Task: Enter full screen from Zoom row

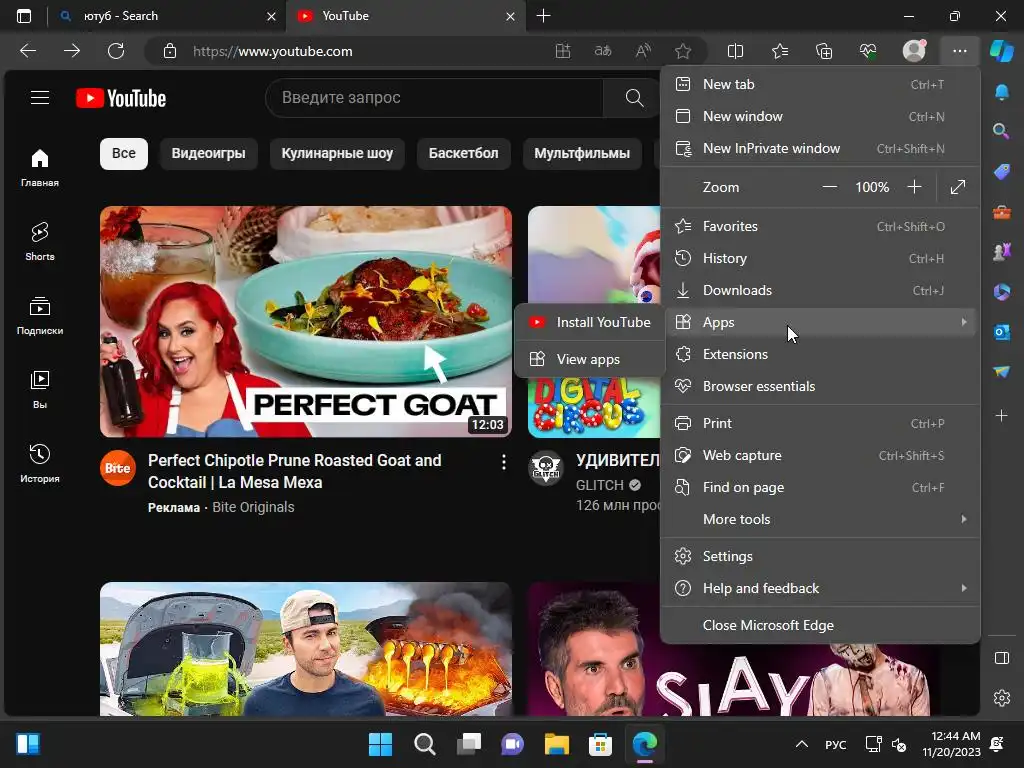Action: tap(957, 187)
